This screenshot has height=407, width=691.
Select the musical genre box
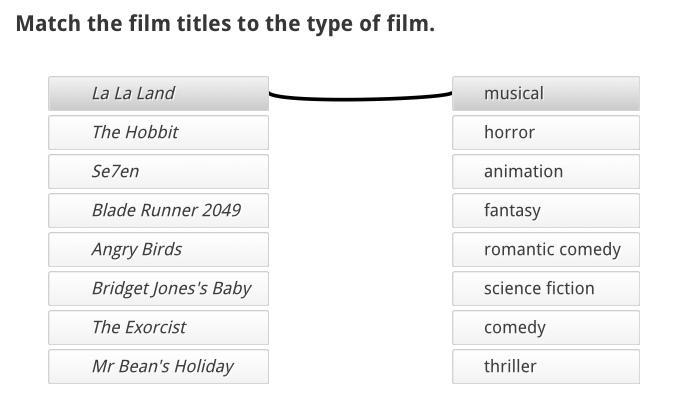[x=545, y=93]
